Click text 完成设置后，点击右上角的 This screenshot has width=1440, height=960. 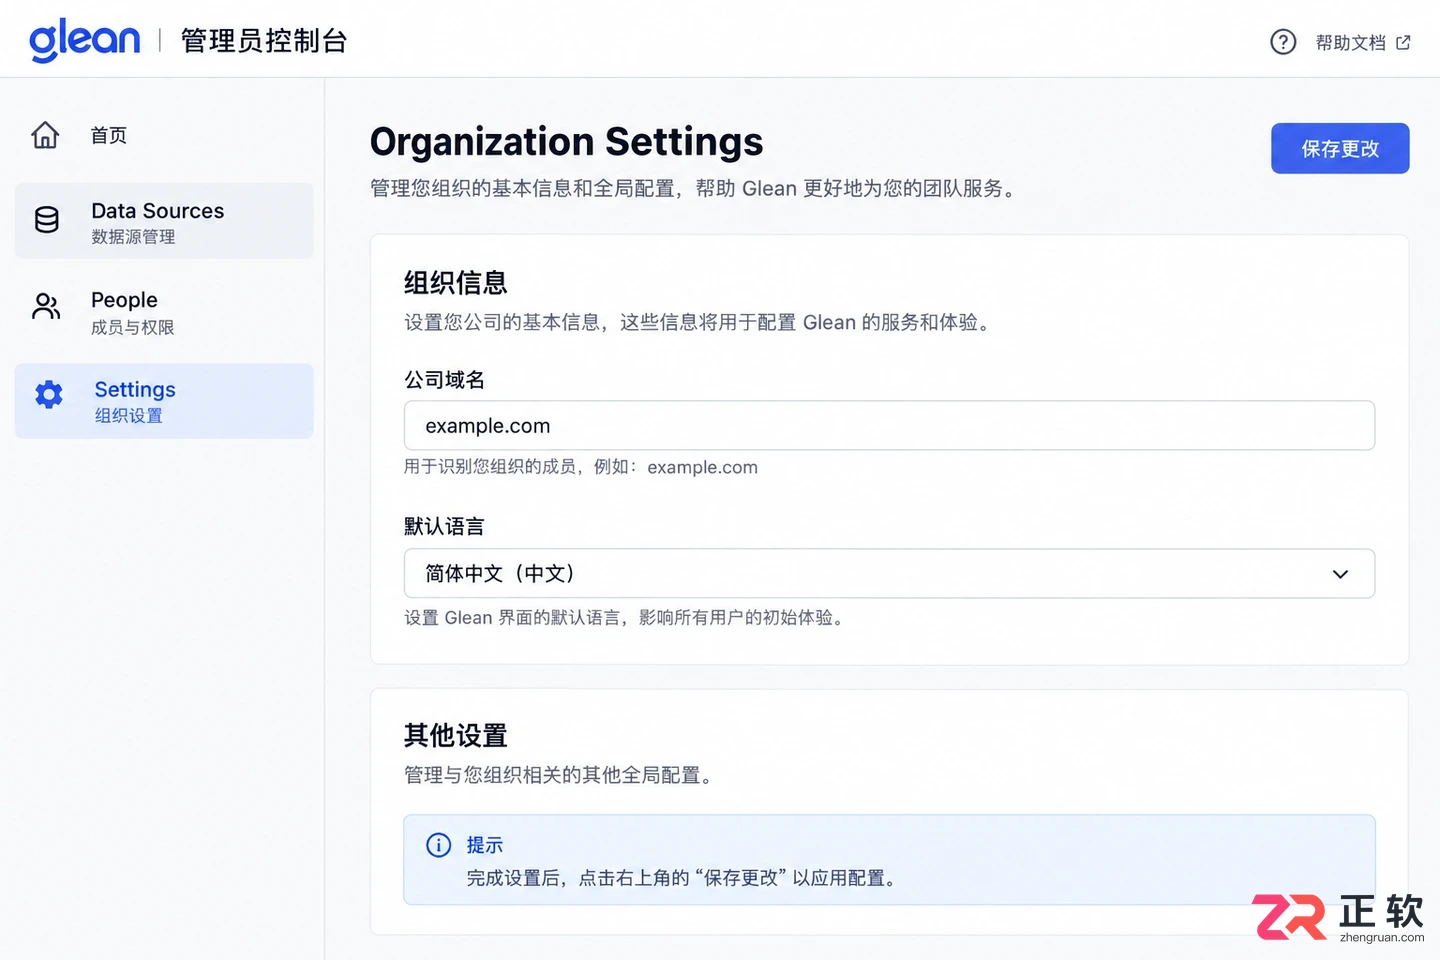[578, 878]
